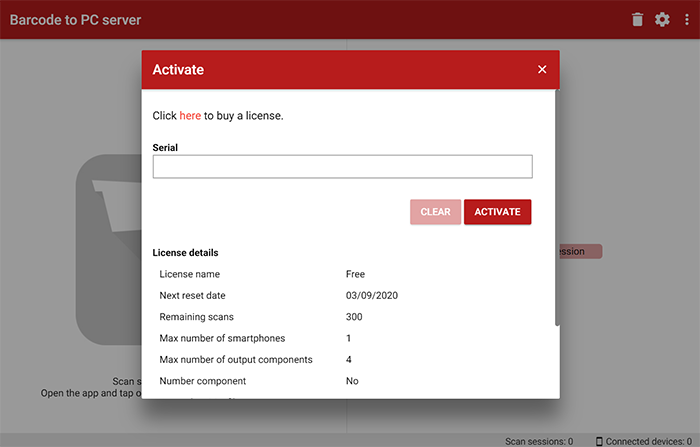Open the three-dot overflow menu
The image size is (700, 447).
[x=687, y=20]
